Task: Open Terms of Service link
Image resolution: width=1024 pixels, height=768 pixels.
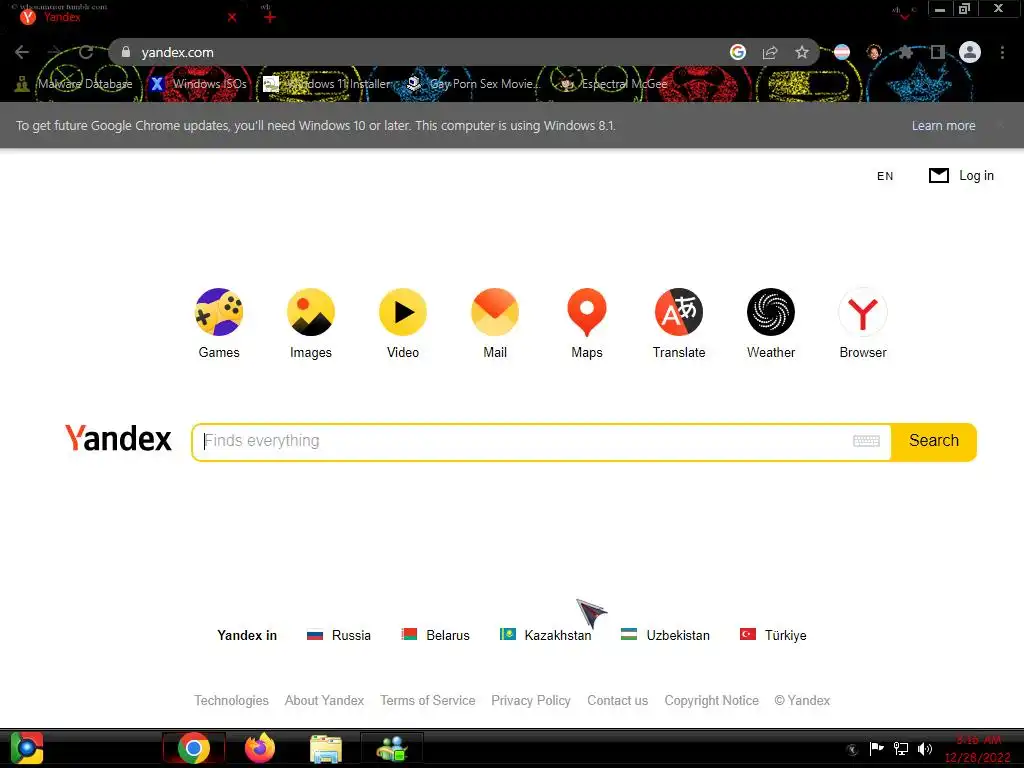Action: click(428, 701)
